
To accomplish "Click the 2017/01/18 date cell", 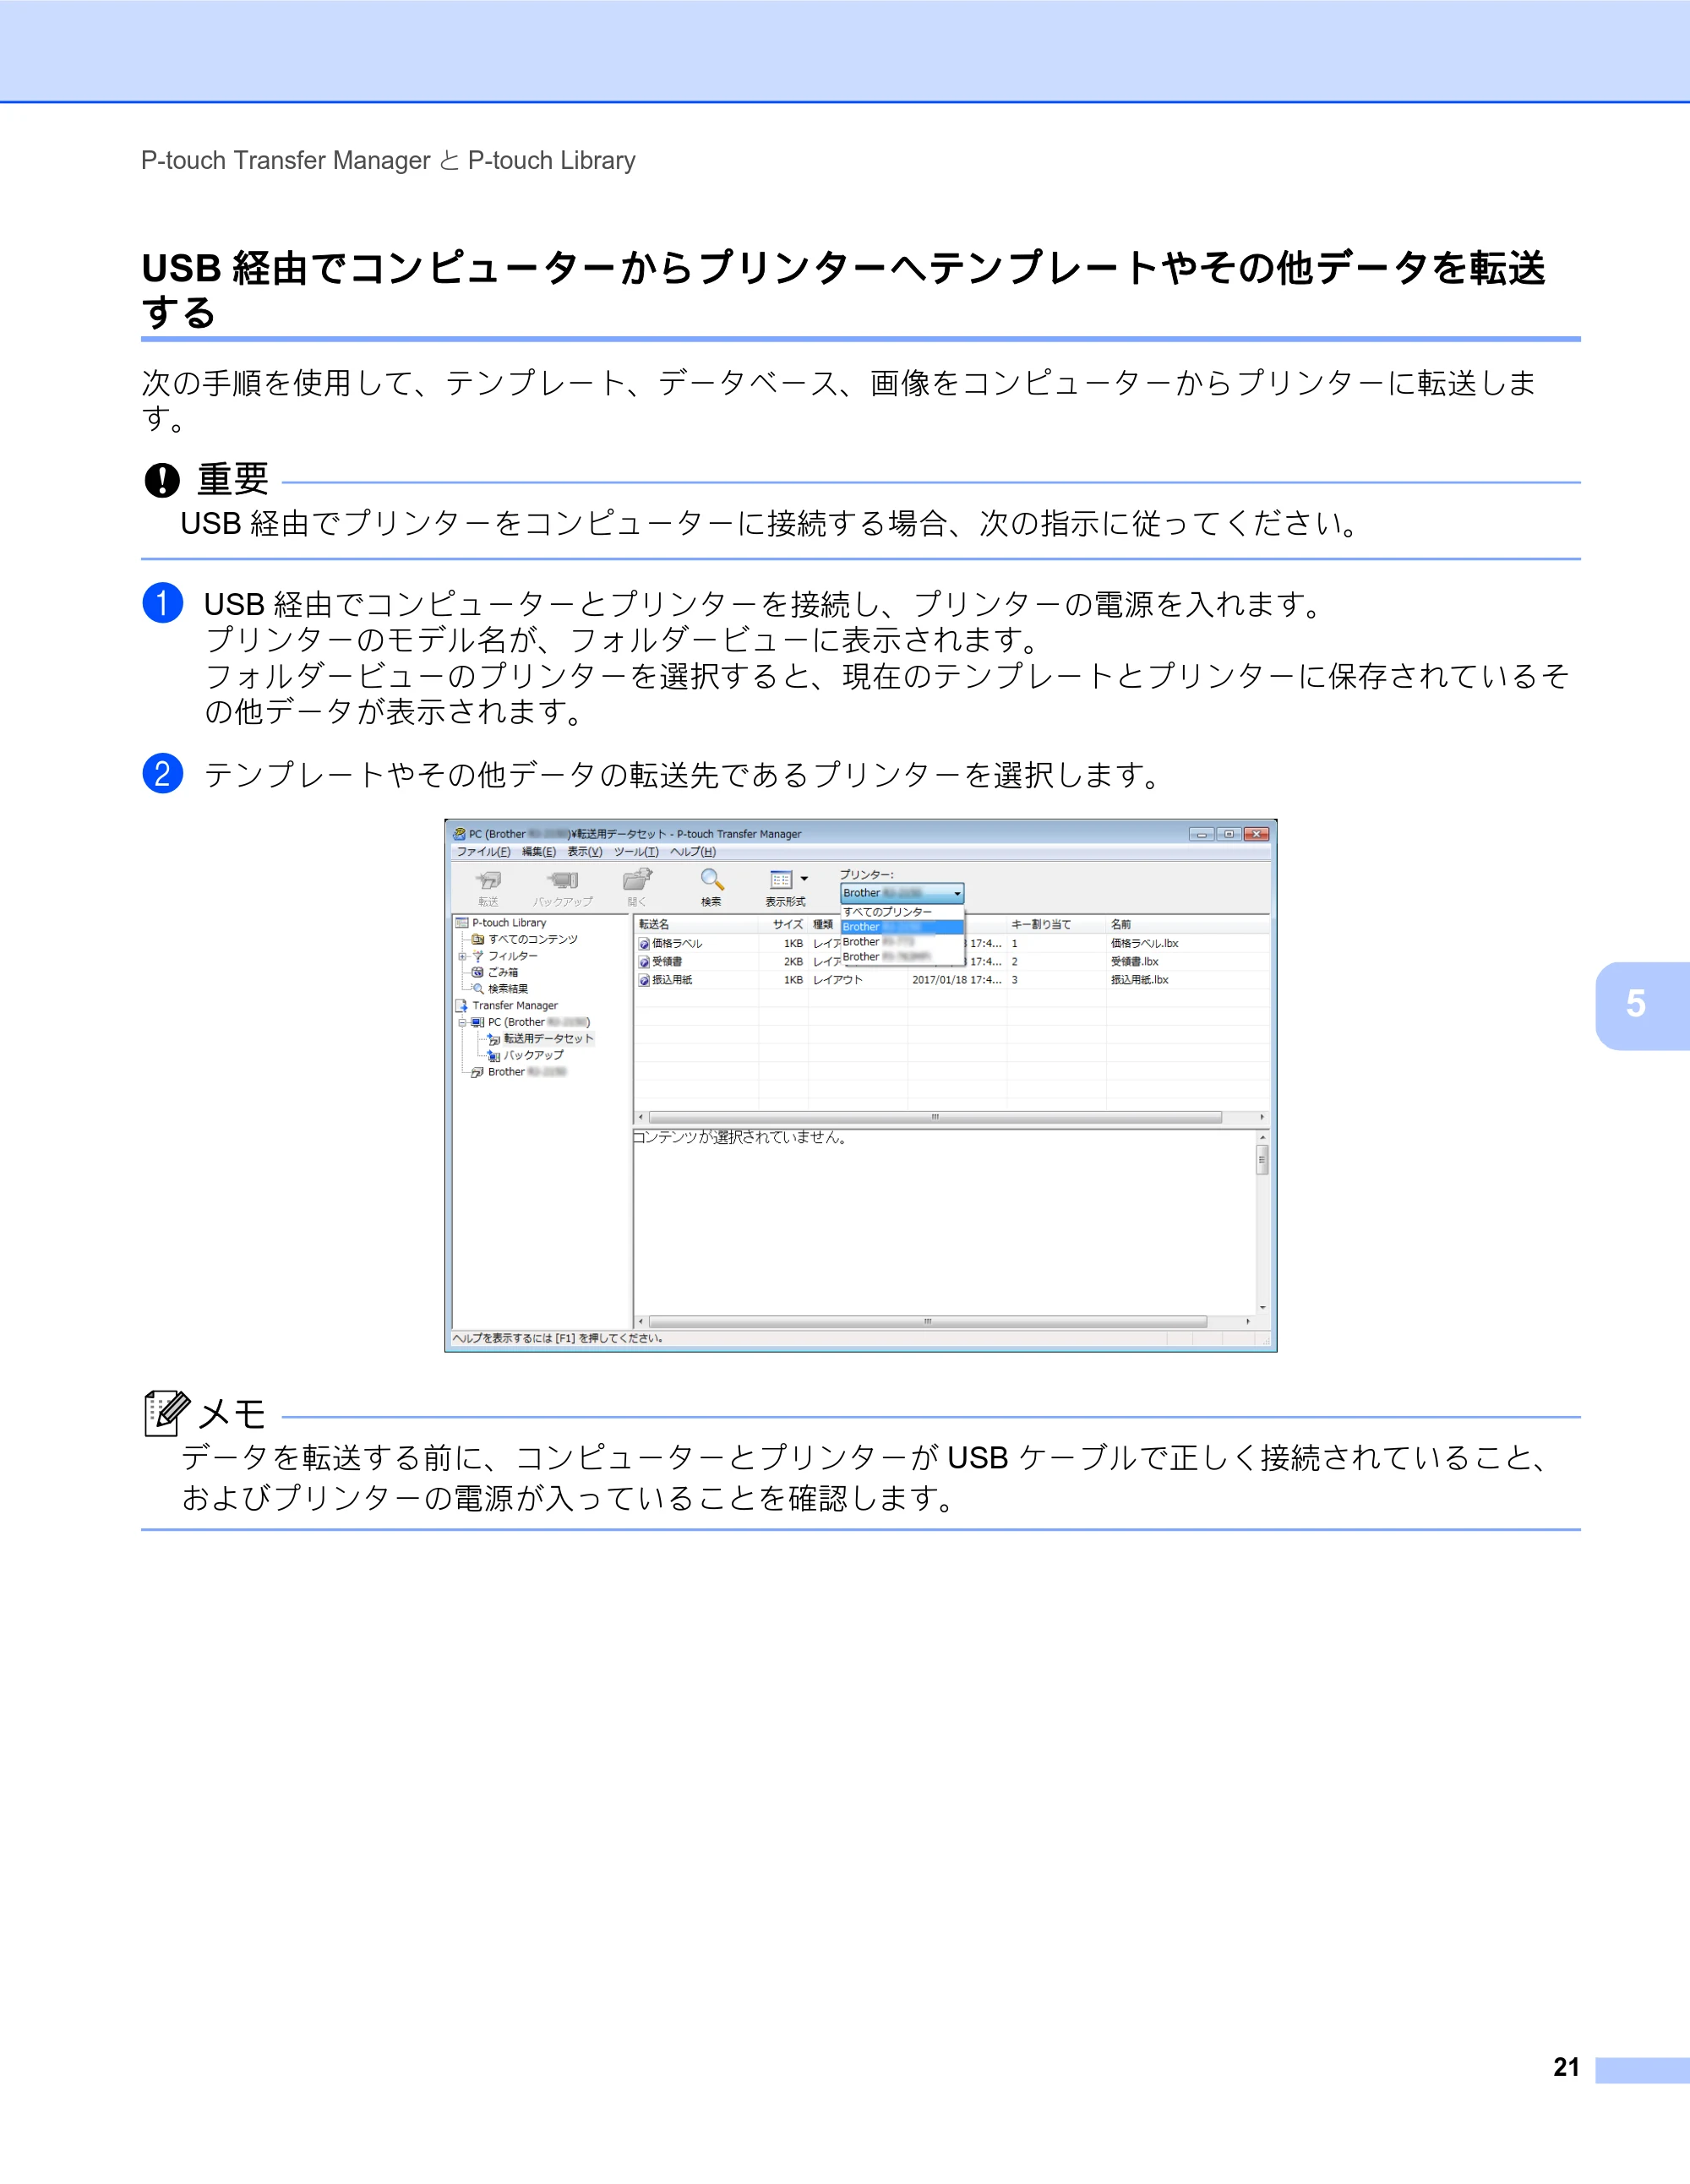I will [x=956, y=980].
